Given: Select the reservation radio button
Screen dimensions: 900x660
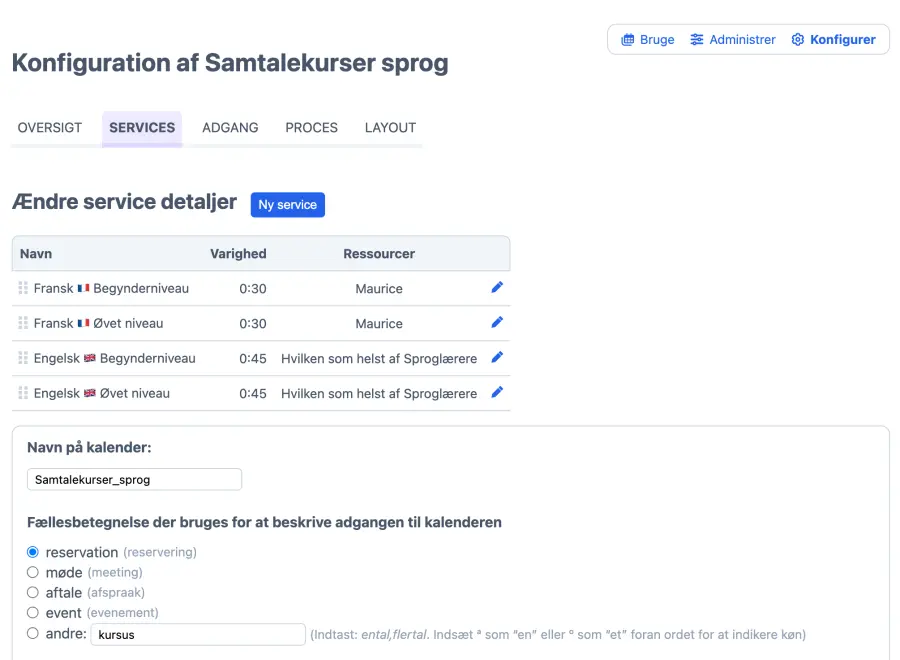Looking at the screenshot, I should tap(33, 552).
